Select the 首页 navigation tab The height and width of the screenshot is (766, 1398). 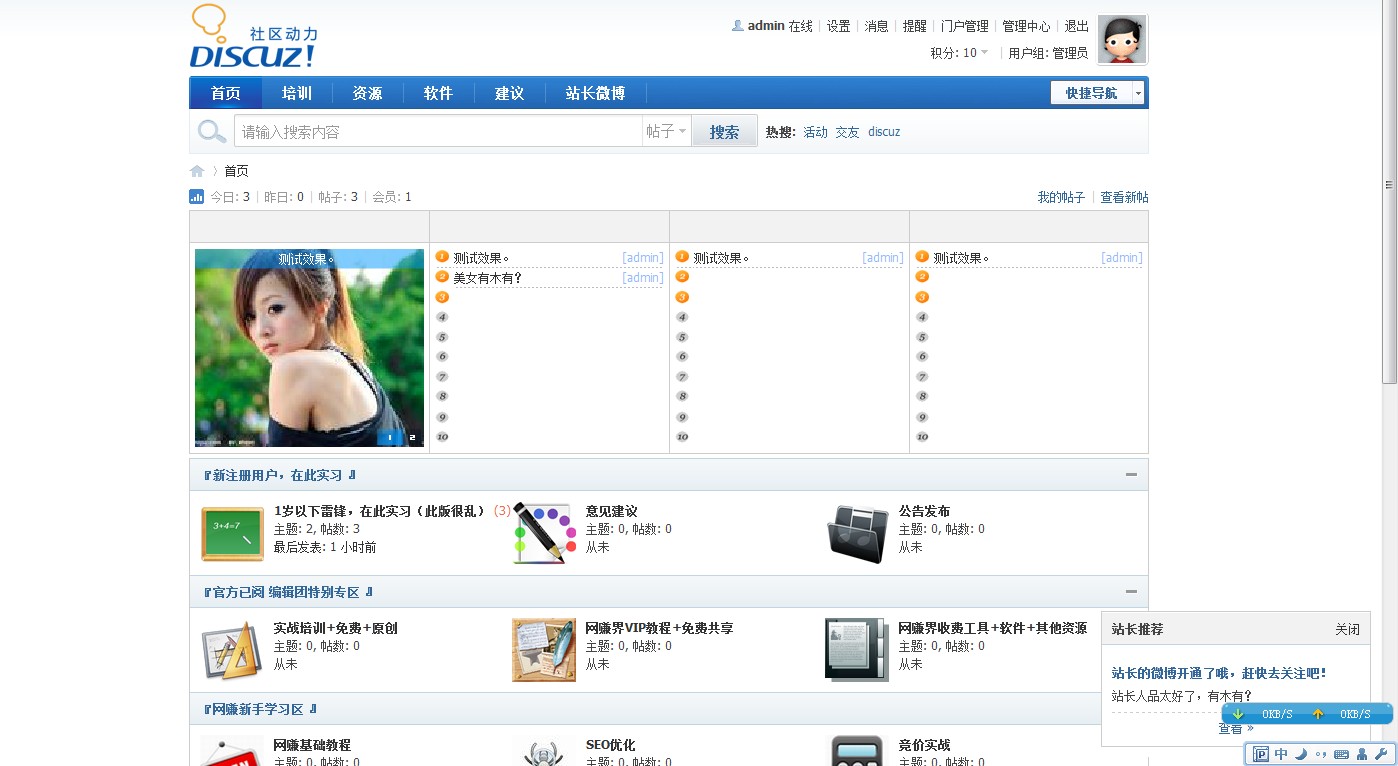226,93
